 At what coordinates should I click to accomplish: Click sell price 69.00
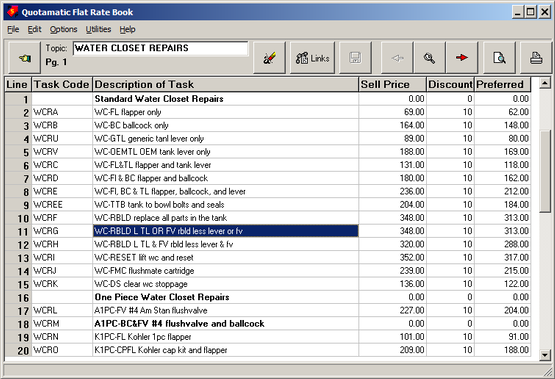(393, 113)
